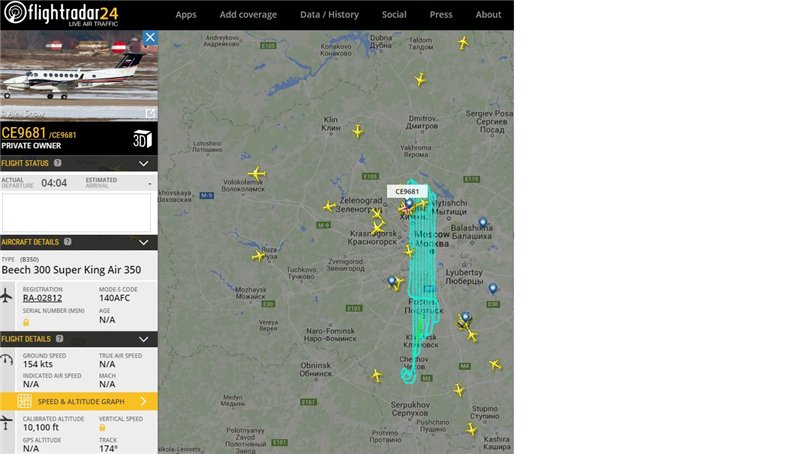This screenshot has height=454, width=800.
Task: Close the flight info panel
Action: (149, 37)
